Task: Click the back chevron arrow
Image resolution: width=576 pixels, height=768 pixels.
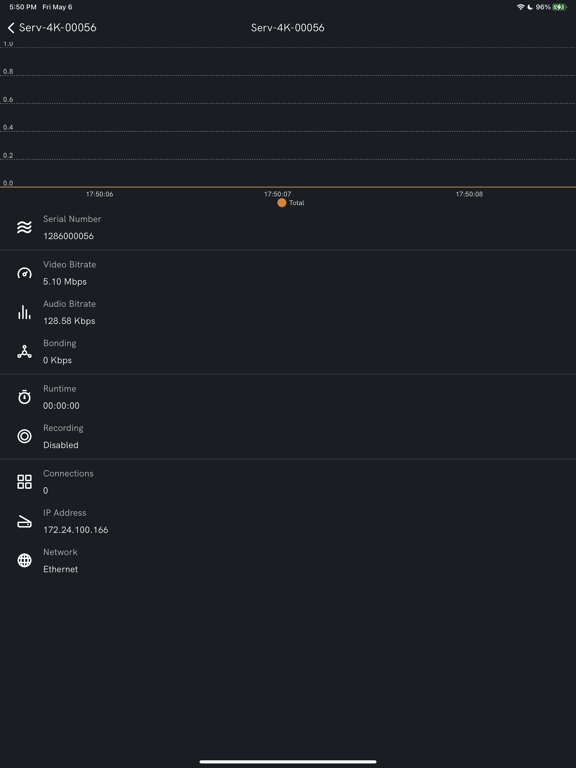Action: point(11,27)
